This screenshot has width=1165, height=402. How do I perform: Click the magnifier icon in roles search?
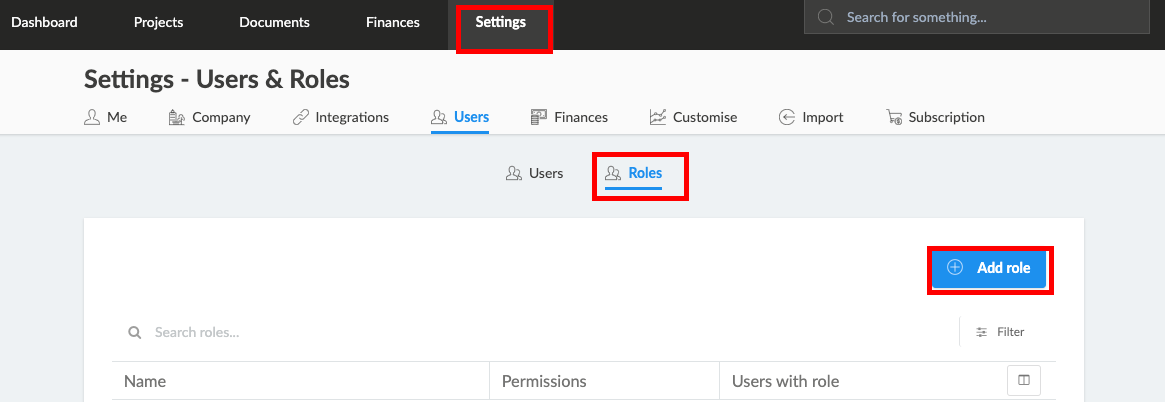tap(134, 332)
